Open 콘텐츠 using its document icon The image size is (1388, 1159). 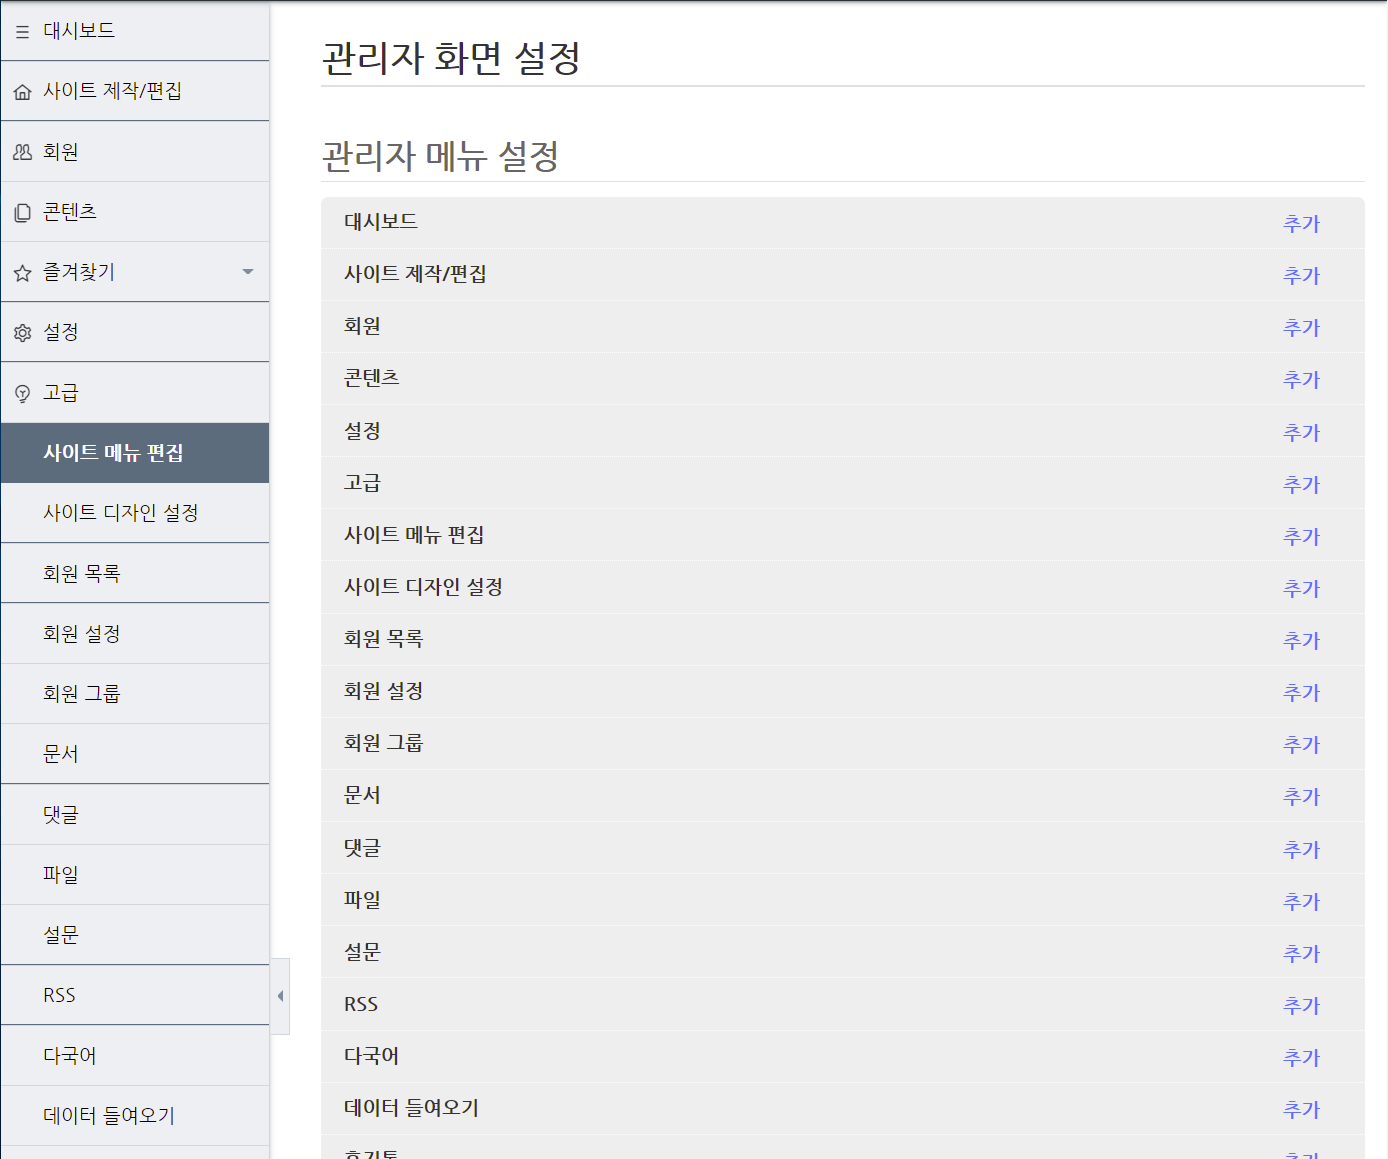[x=22, y=211]
